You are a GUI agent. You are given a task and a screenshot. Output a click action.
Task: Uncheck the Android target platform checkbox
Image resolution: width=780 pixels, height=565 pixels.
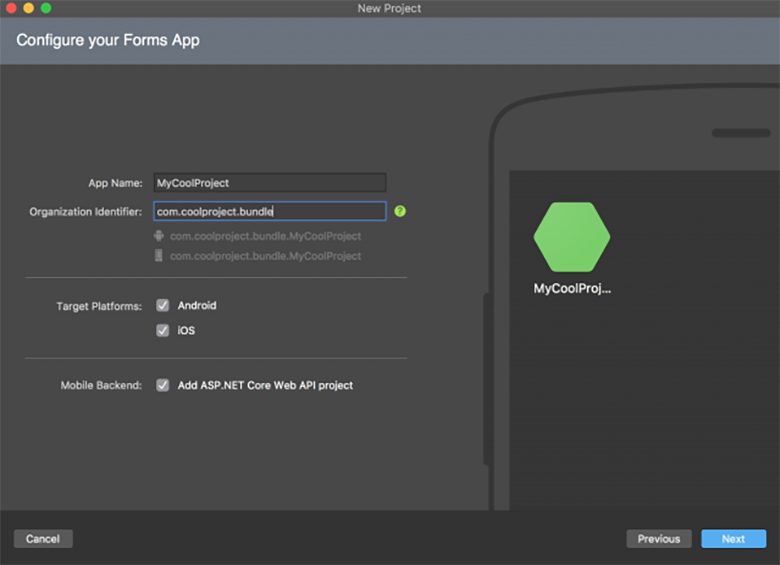pyautogui.click(x=163, y=305)
